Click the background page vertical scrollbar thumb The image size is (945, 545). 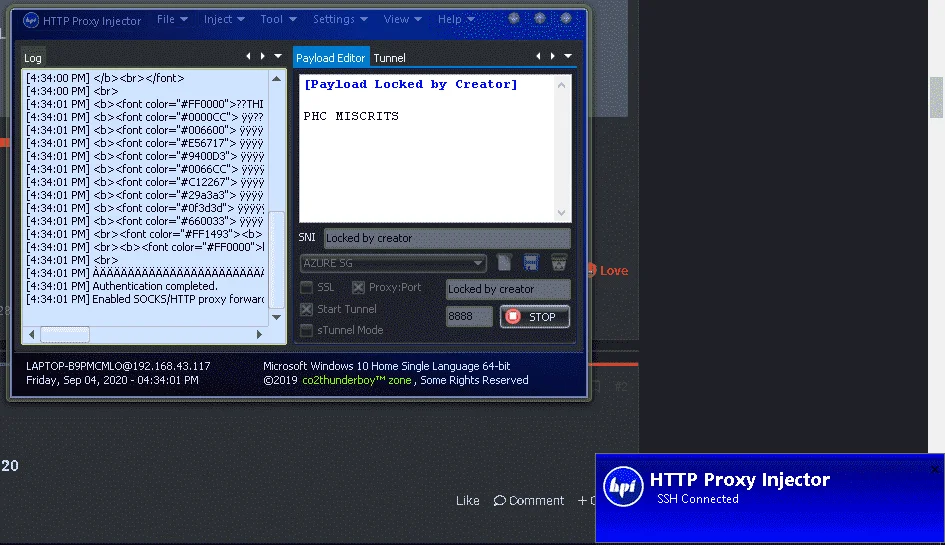point(936,97)
